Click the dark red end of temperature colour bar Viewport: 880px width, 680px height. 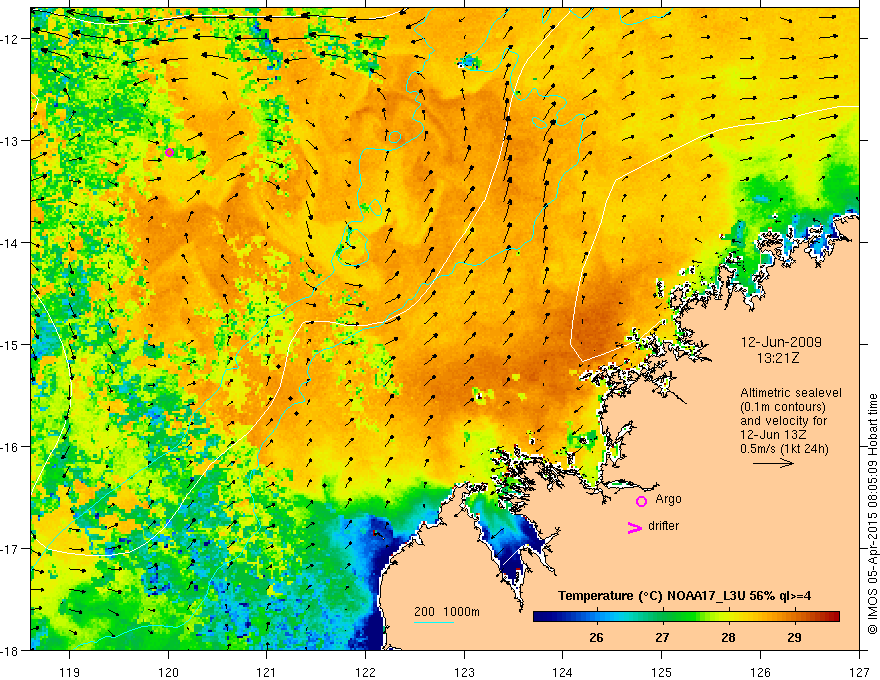[x=834, y=617]
